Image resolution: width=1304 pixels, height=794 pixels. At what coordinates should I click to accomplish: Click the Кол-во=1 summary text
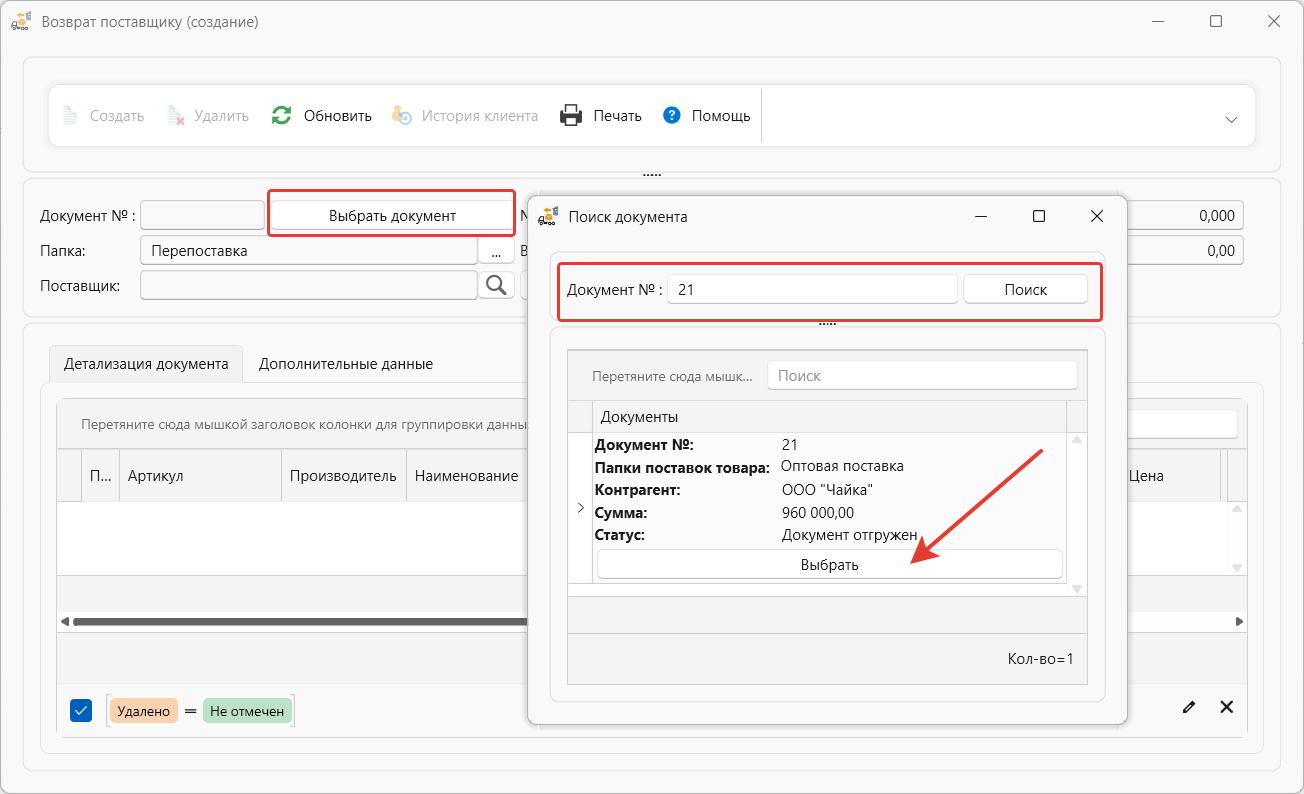pos(1040,659)
